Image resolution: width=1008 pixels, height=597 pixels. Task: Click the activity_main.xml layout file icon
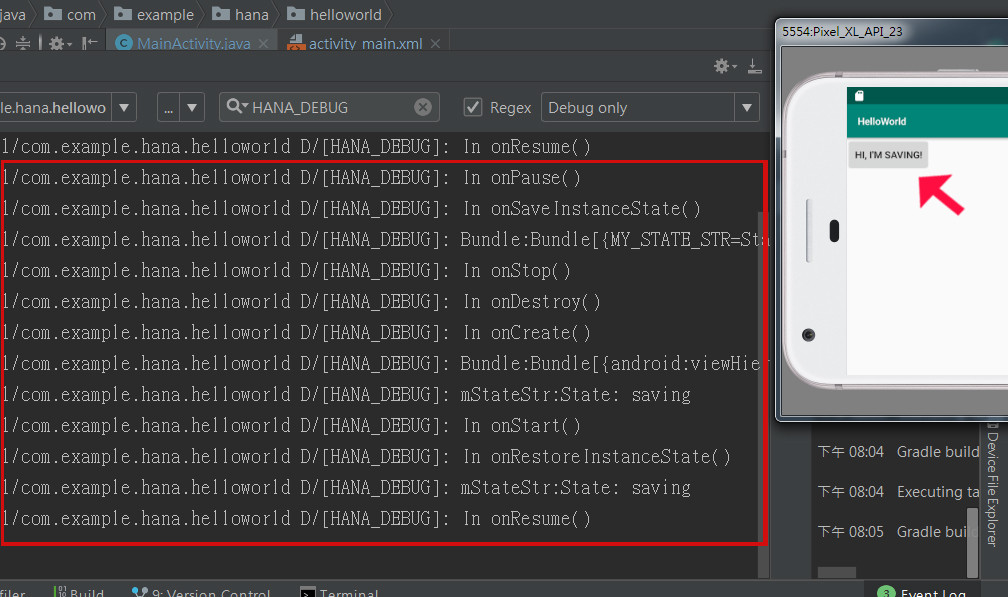[296, 43]
